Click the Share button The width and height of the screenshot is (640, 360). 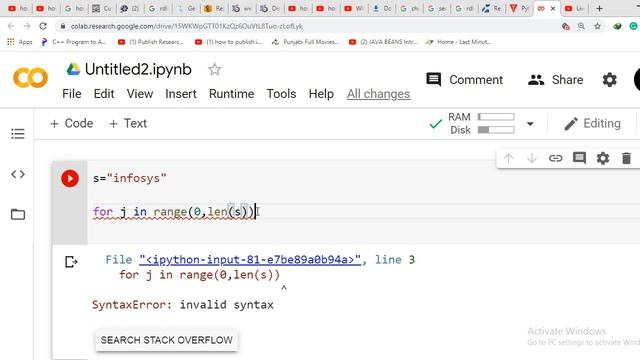[556, 80]
